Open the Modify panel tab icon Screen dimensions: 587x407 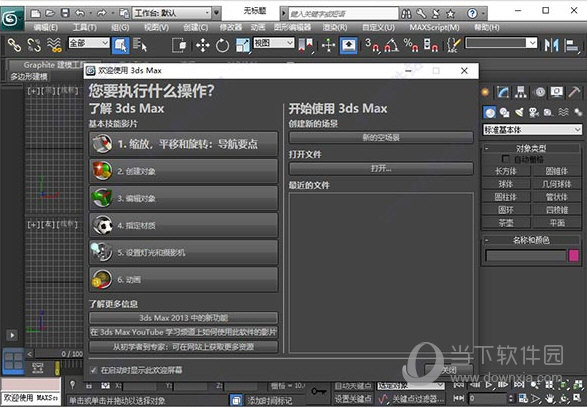click(x=503, y=92)
